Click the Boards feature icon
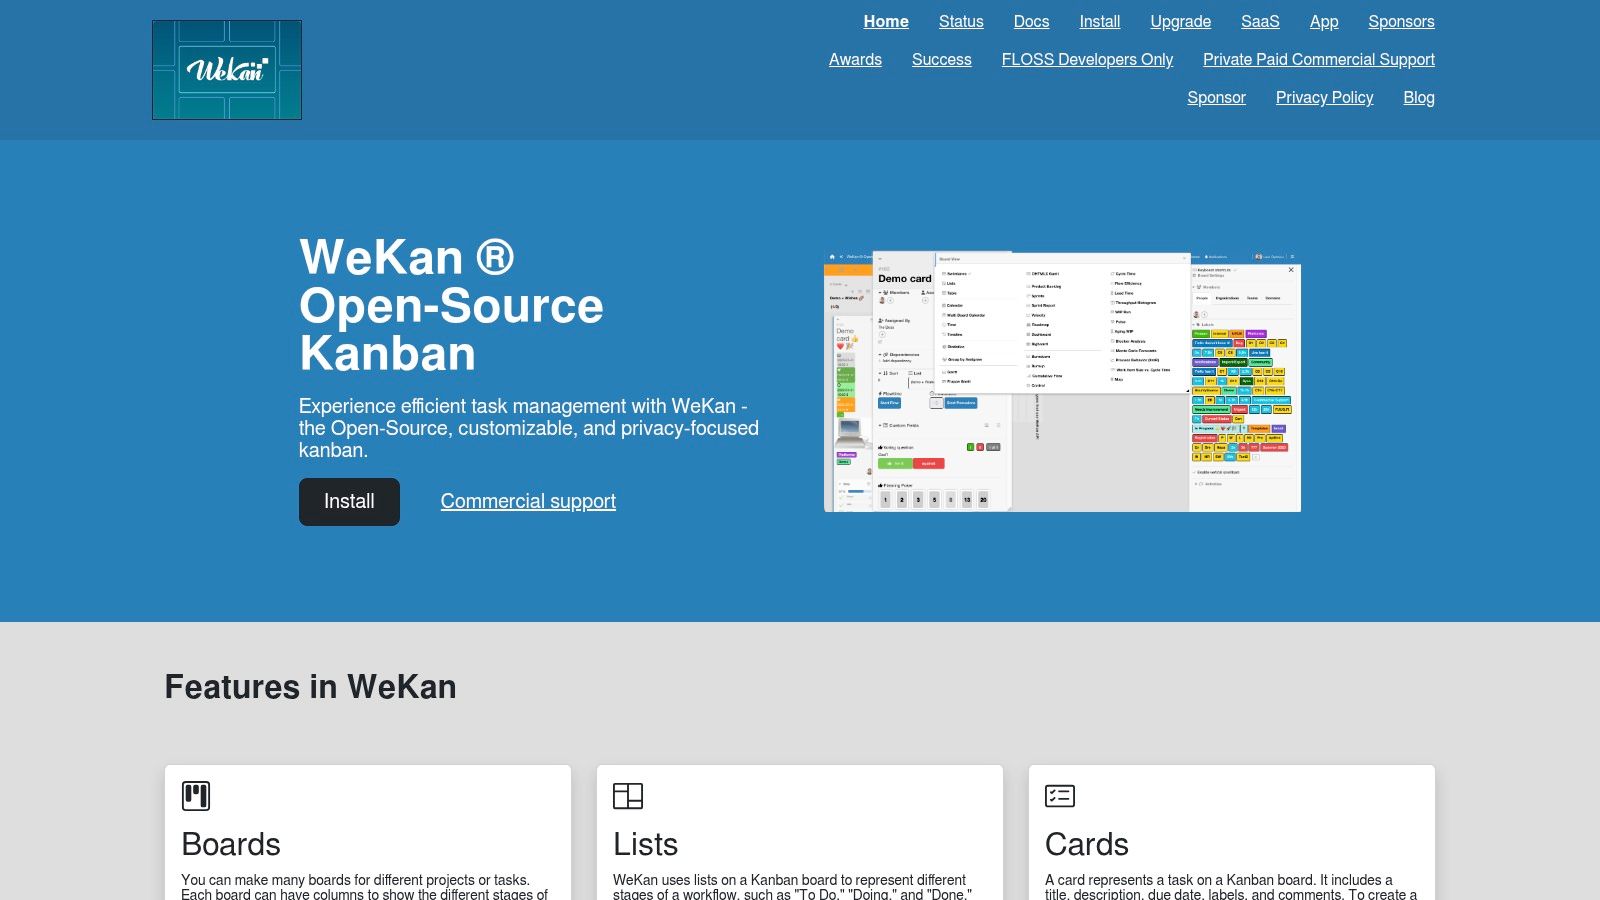The image size is (1600, 900). point(196,796)
